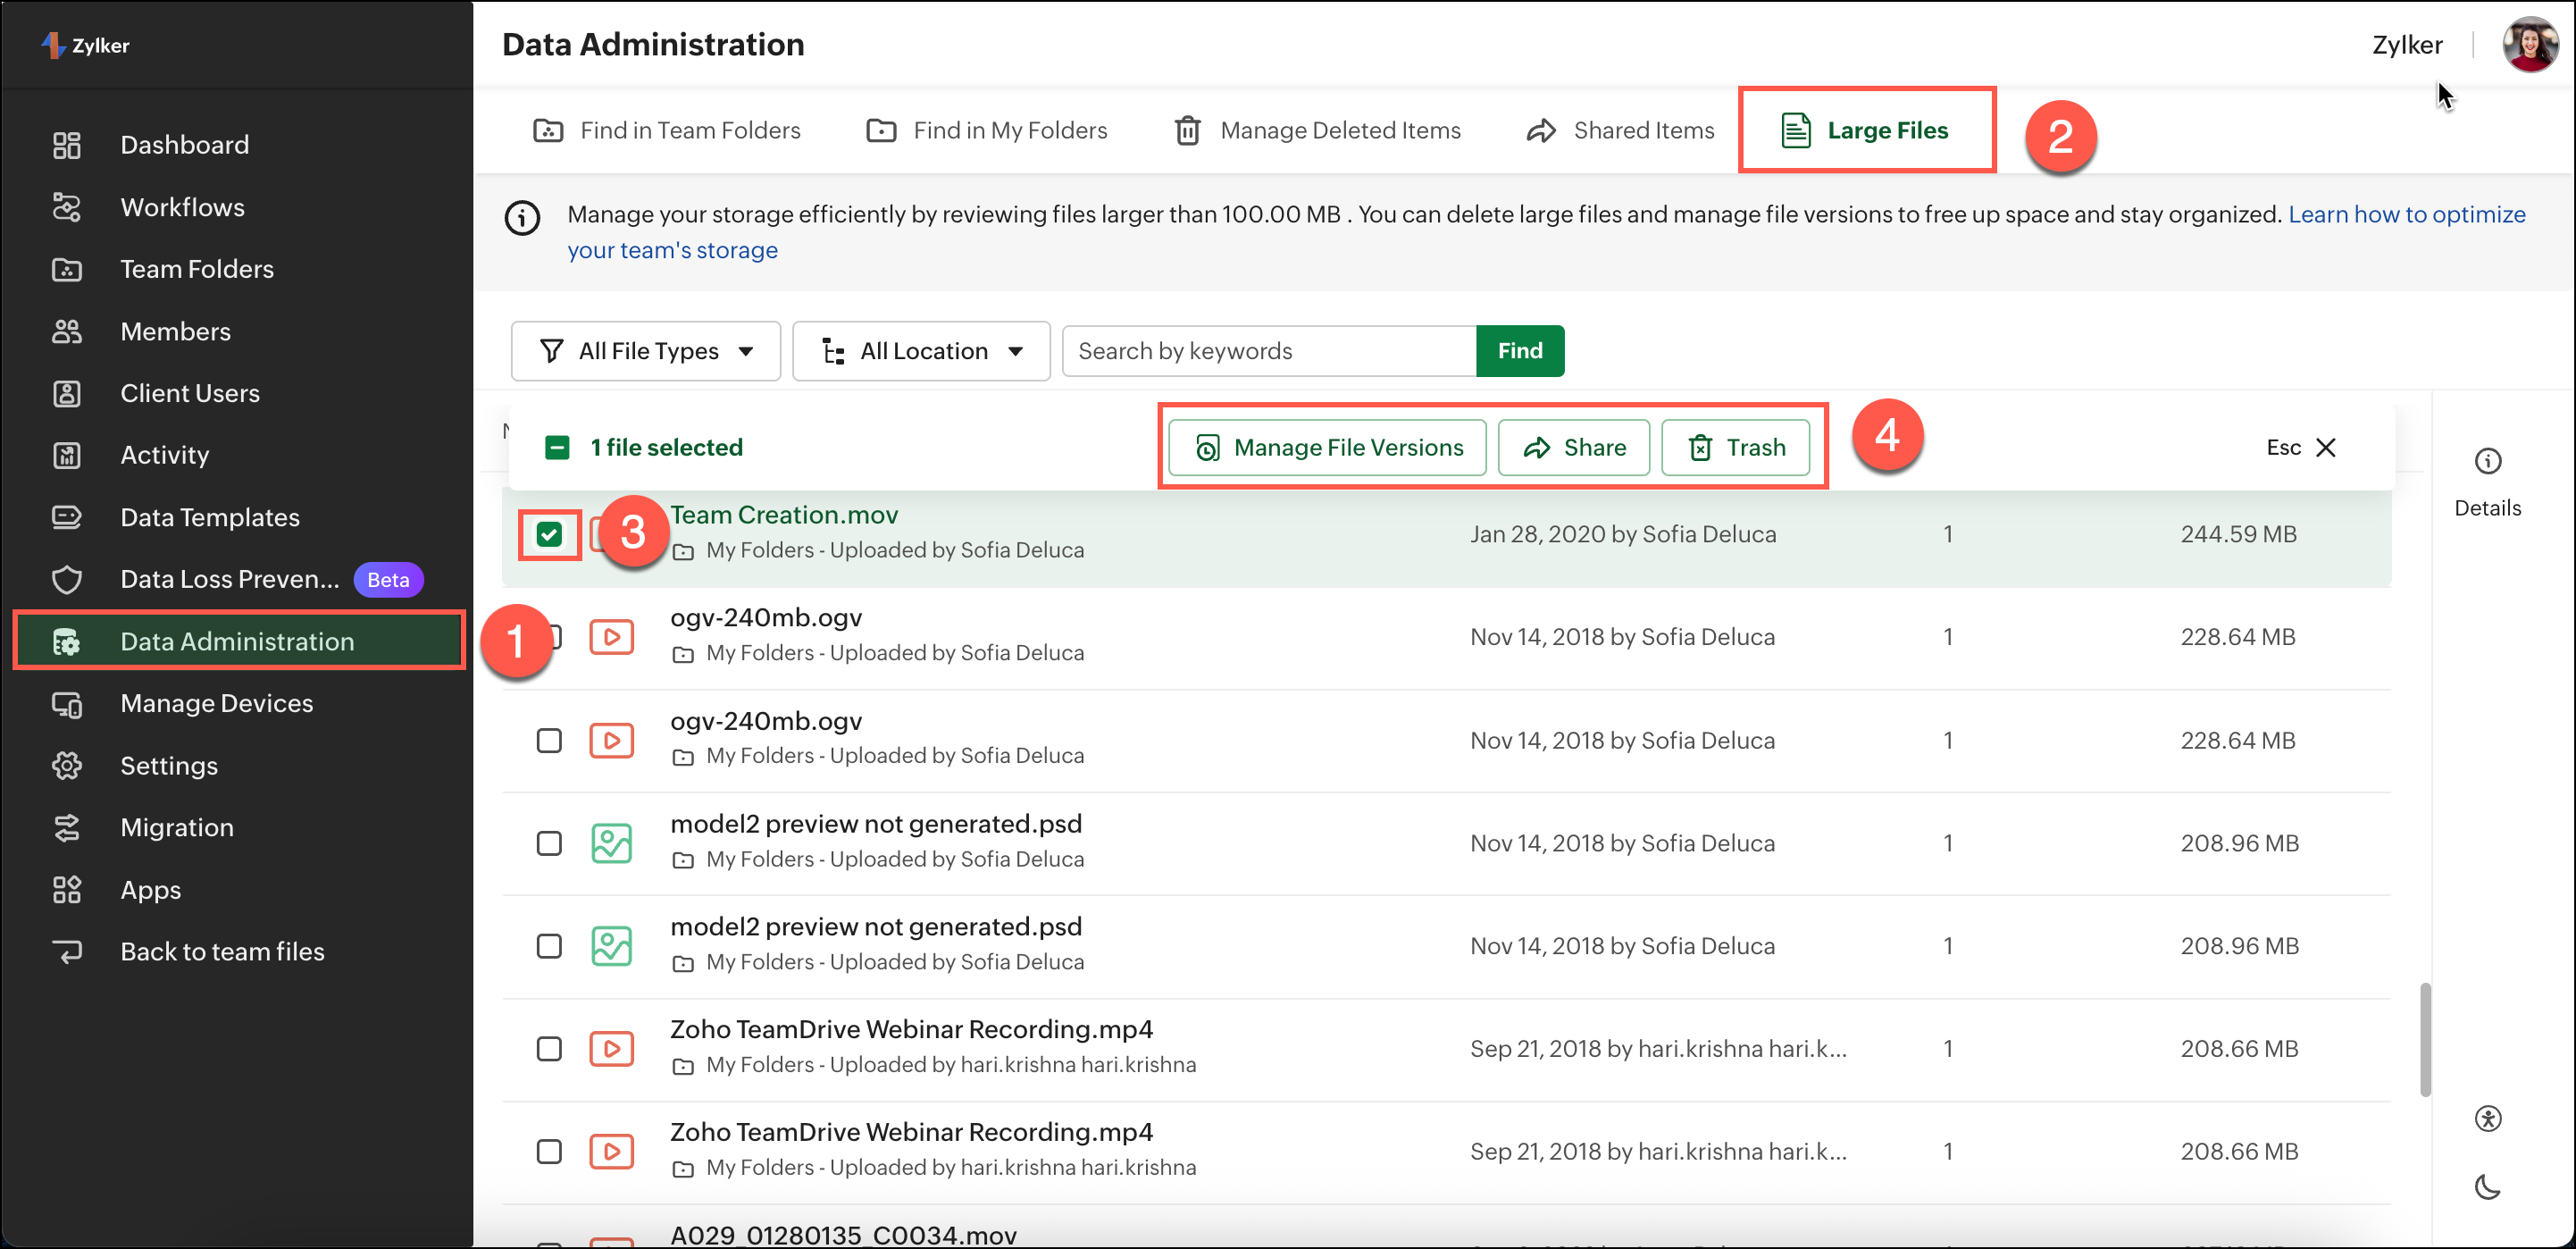Toggle the select-all box beside '1 file selected'
Image resolution: width=2576 pixels, height=1249 pixels.
[557, 448]
